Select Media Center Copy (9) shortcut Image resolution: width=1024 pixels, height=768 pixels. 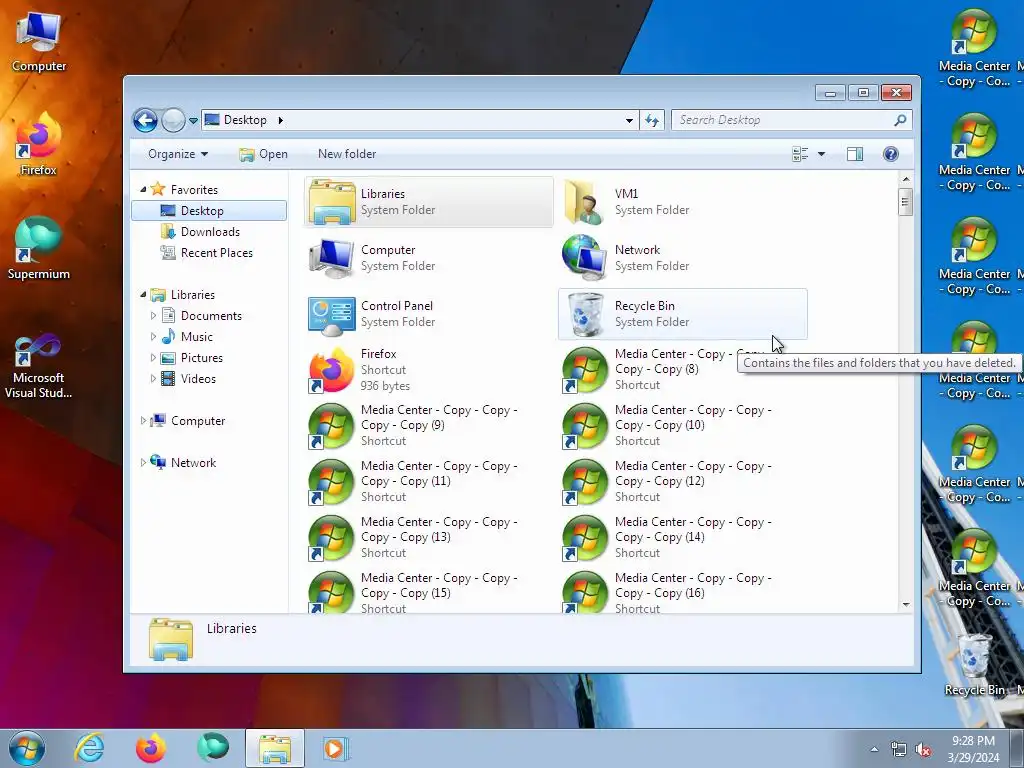click(x=428, y=426)
